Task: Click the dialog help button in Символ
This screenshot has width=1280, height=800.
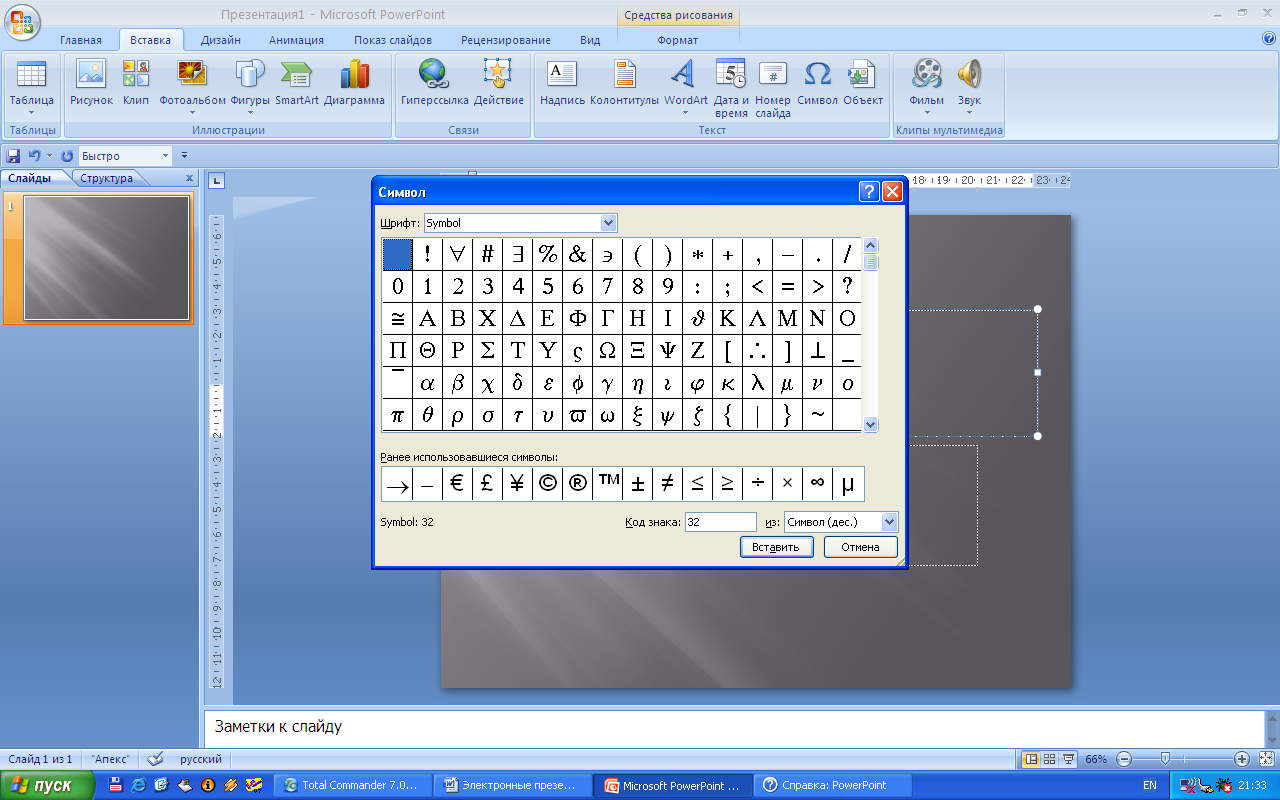Action: (869, 192)
